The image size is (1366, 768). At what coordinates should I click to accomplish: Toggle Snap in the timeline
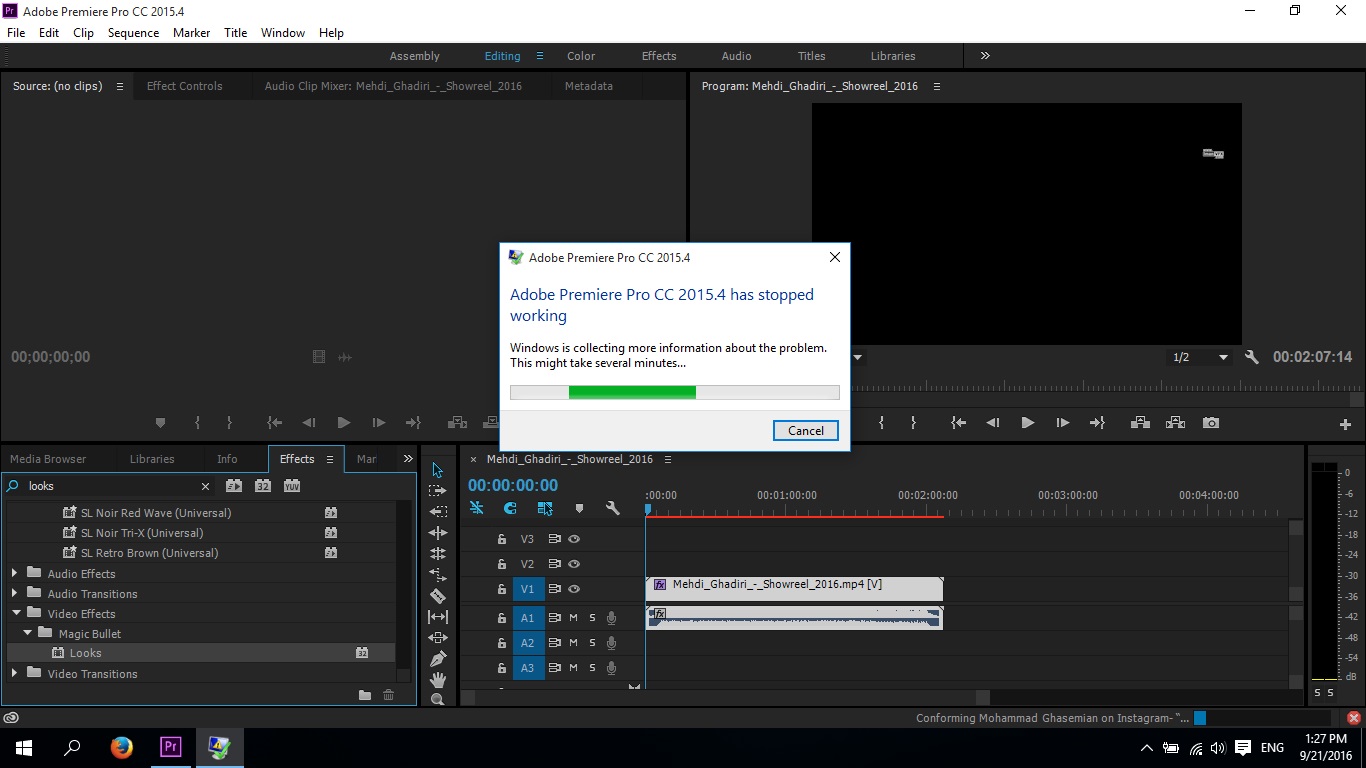coord(510,508)
